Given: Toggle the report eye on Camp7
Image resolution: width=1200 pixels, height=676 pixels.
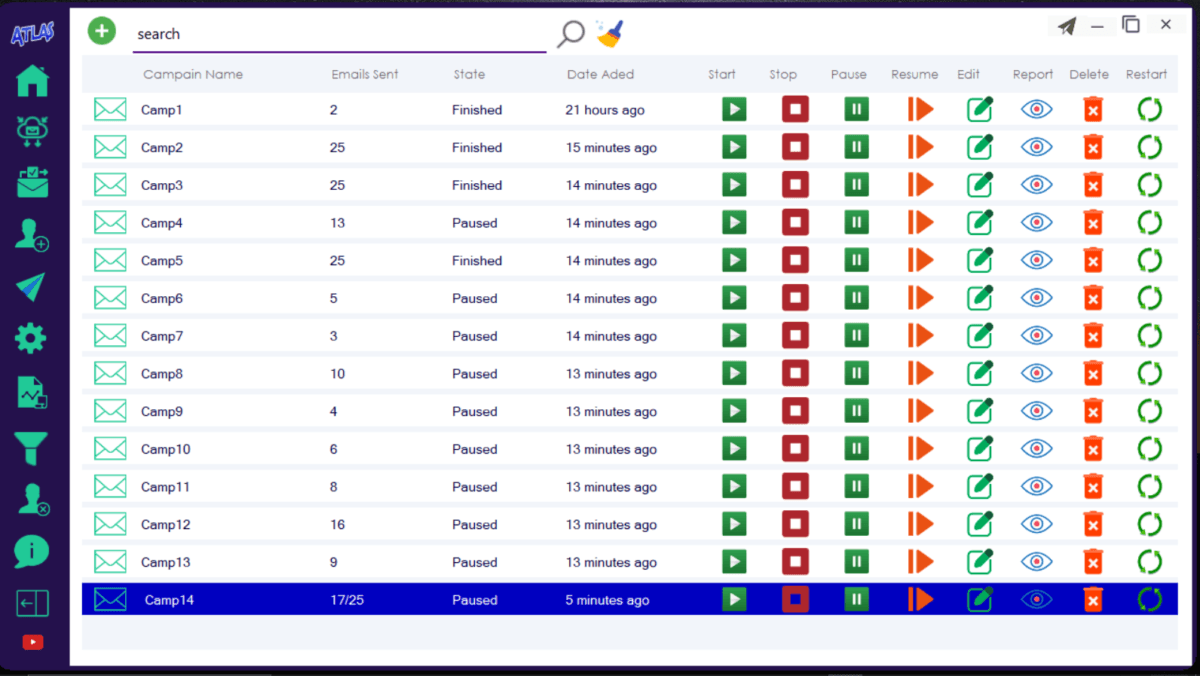Looking at the screenshot, I should (1036, 336).
